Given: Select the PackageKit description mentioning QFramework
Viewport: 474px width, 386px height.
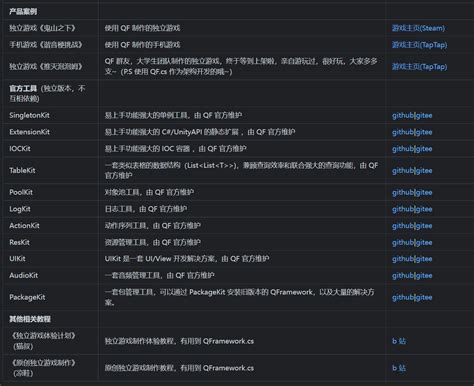Looking at the screenshot, I should pyautogui.click(x=240, y=297).
